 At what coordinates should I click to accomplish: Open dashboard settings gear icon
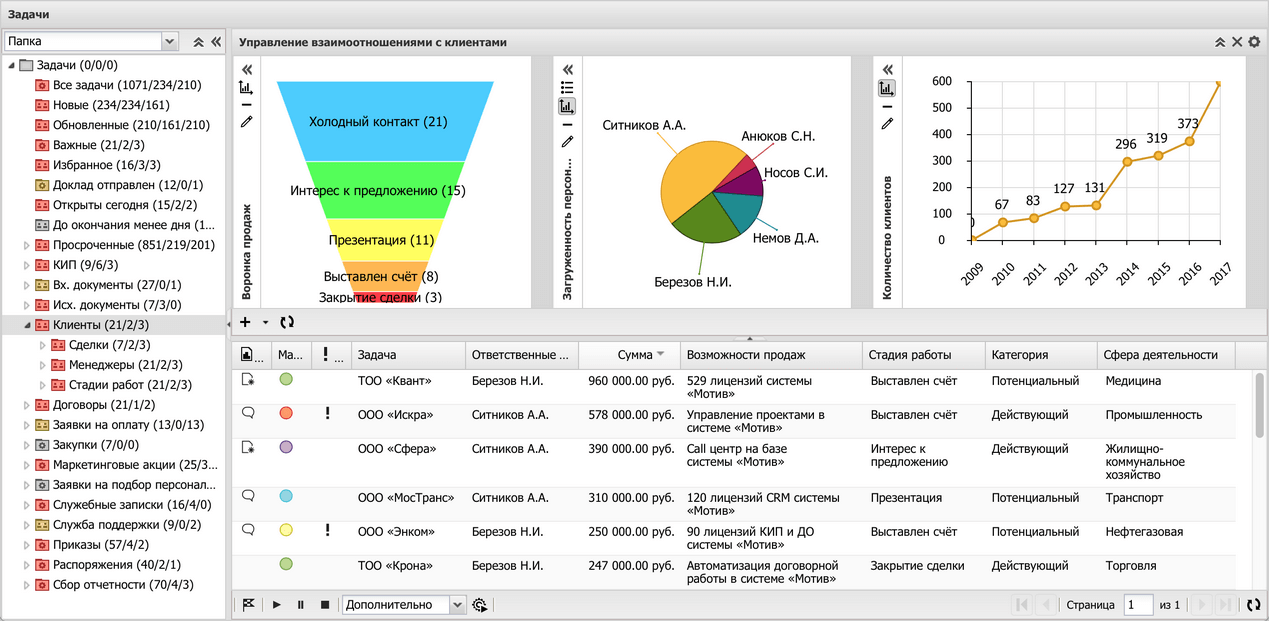[1254, 42]
